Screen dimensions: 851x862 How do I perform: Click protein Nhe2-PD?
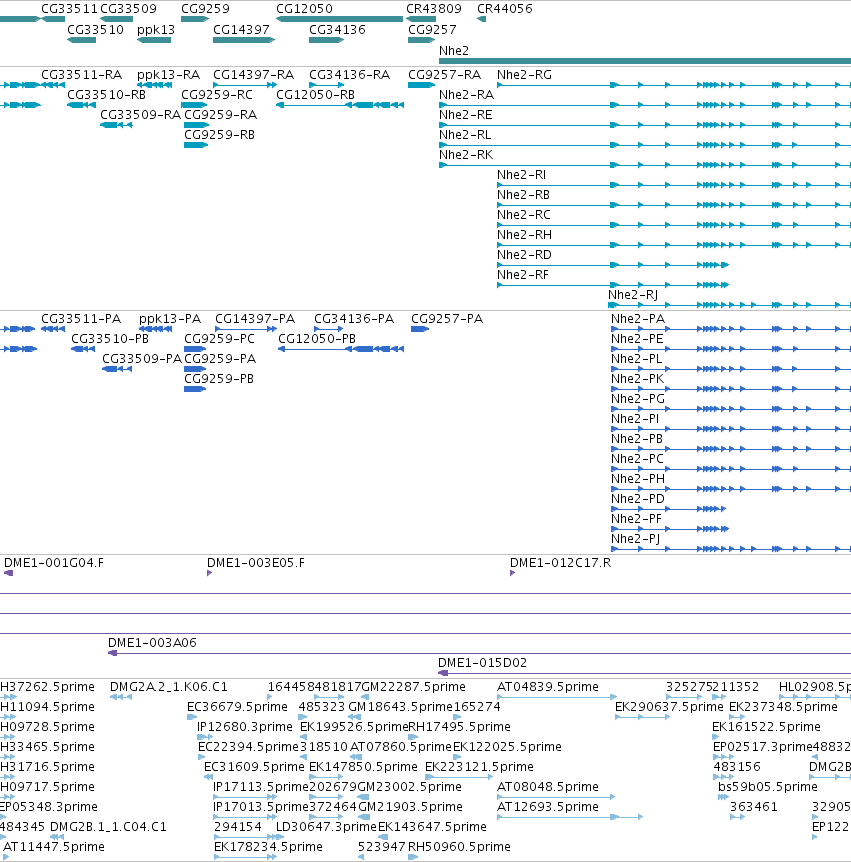coord(638,499)
